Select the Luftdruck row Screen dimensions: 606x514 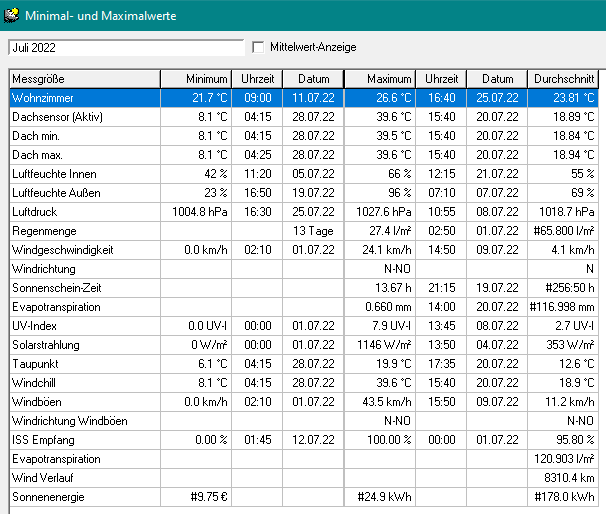pos(84,212)
